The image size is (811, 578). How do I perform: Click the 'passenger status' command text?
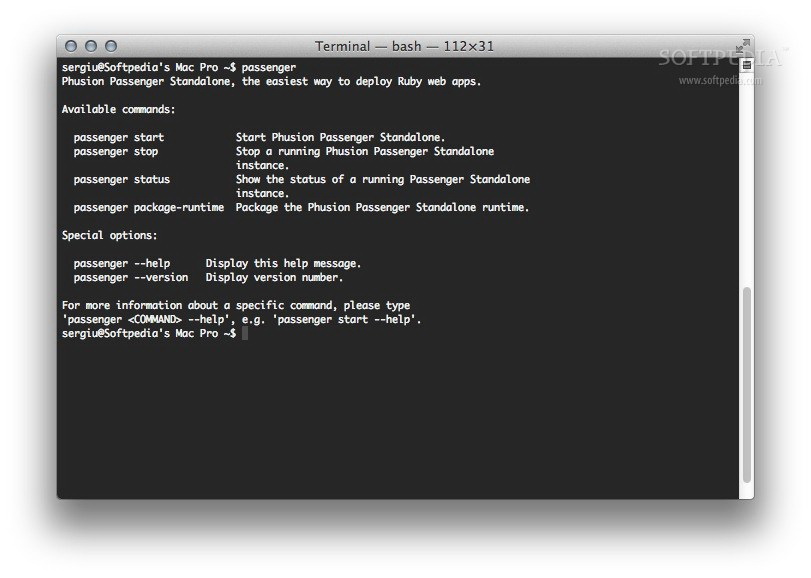[122, 179]
